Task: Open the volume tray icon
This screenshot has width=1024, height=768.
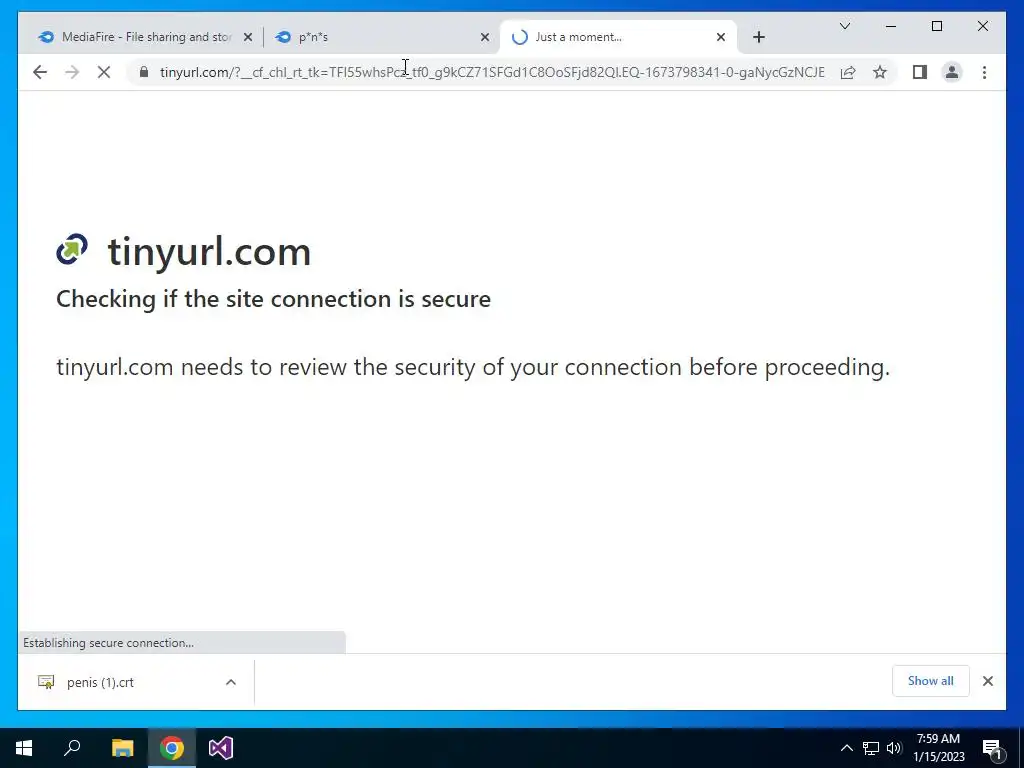Action: pyautogui.click(x=894, y=748)
